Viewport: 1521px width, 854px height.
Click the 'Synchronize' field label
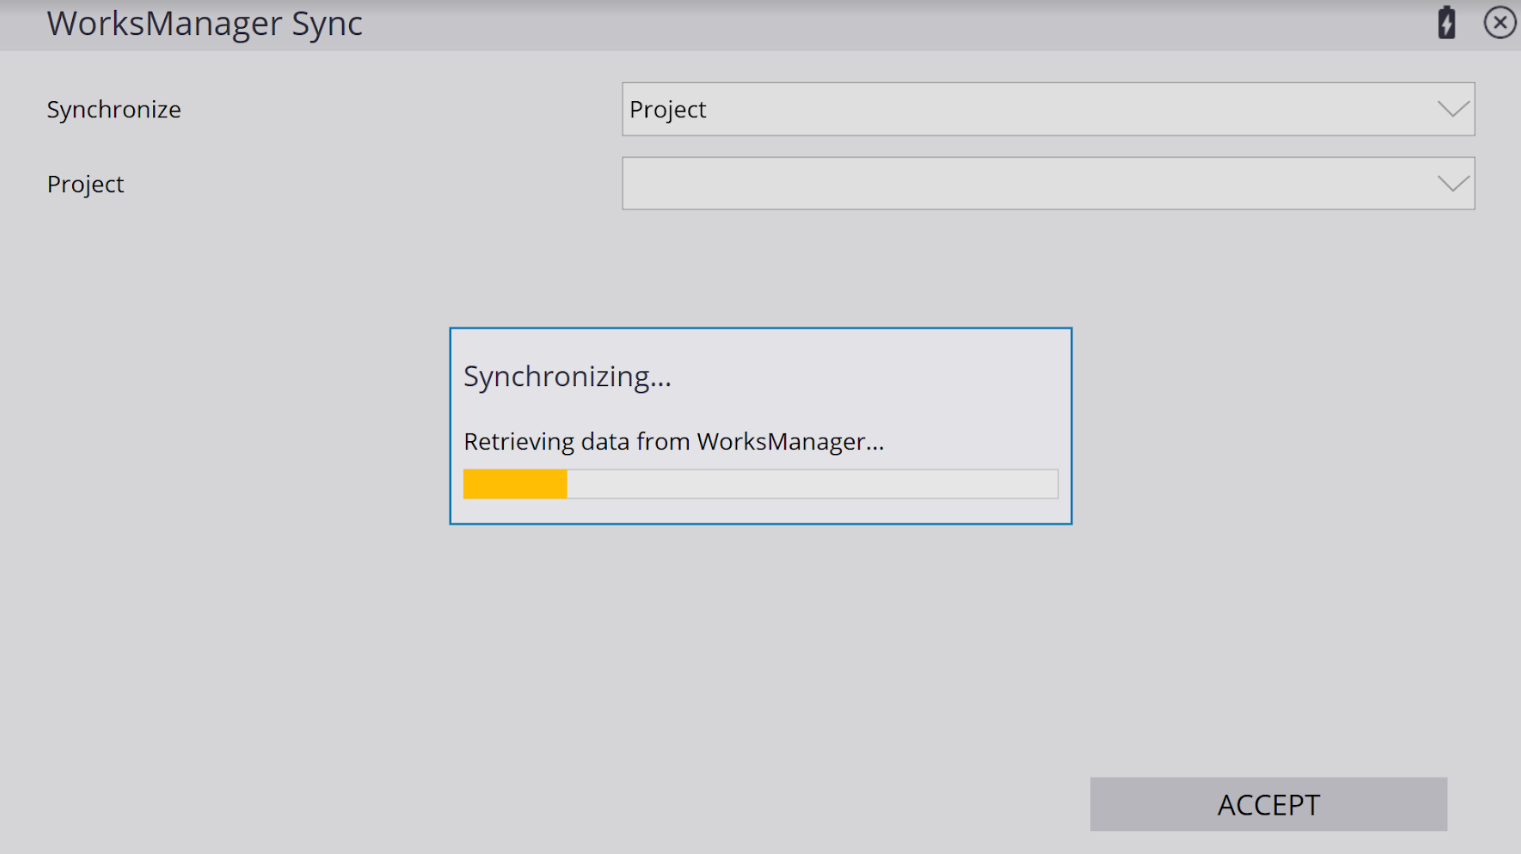point(114,109)
